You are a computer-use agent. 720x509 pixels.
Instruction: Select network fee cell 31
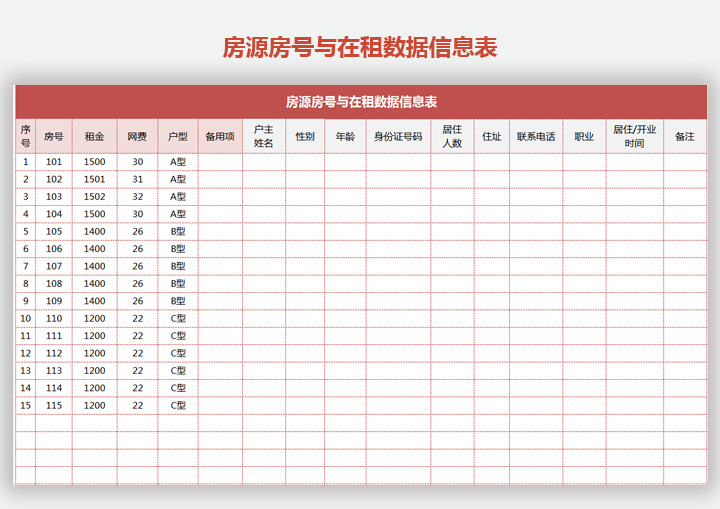137,179
